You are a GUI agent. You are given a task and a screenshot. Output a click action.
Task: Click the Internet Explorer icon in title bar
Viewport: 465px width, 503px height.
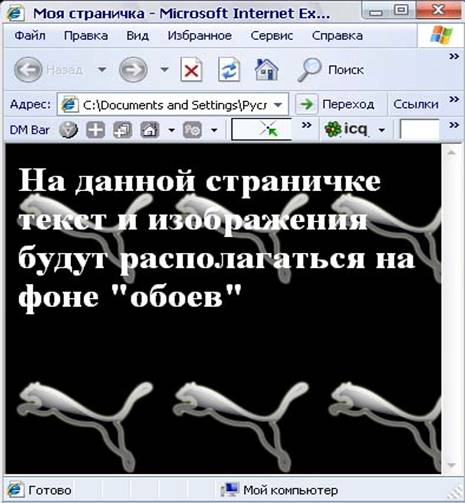[15, 13]
